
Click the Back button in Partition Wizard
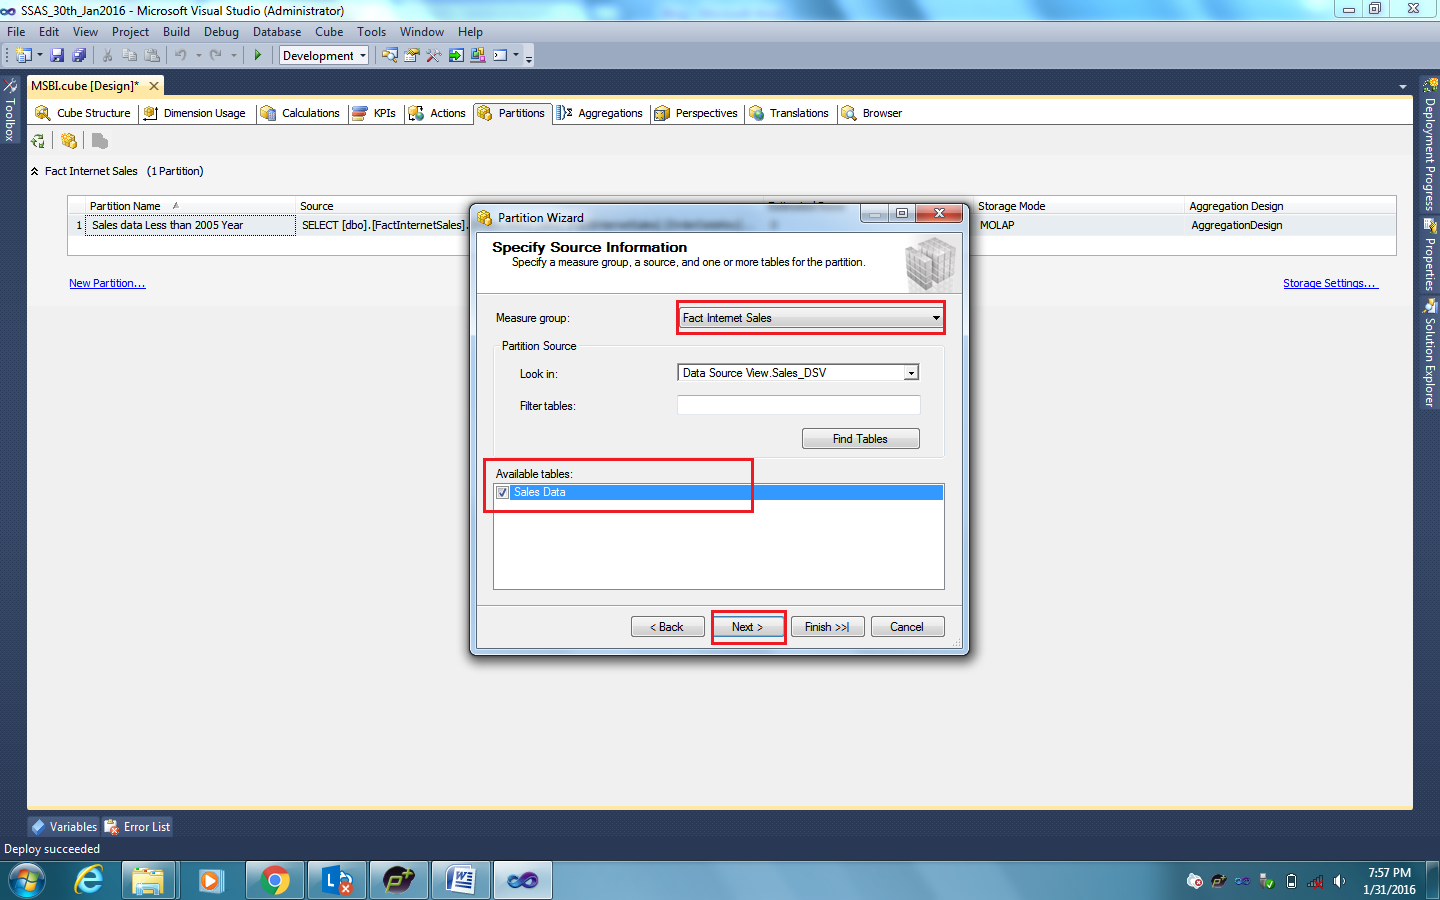point(667,627)
